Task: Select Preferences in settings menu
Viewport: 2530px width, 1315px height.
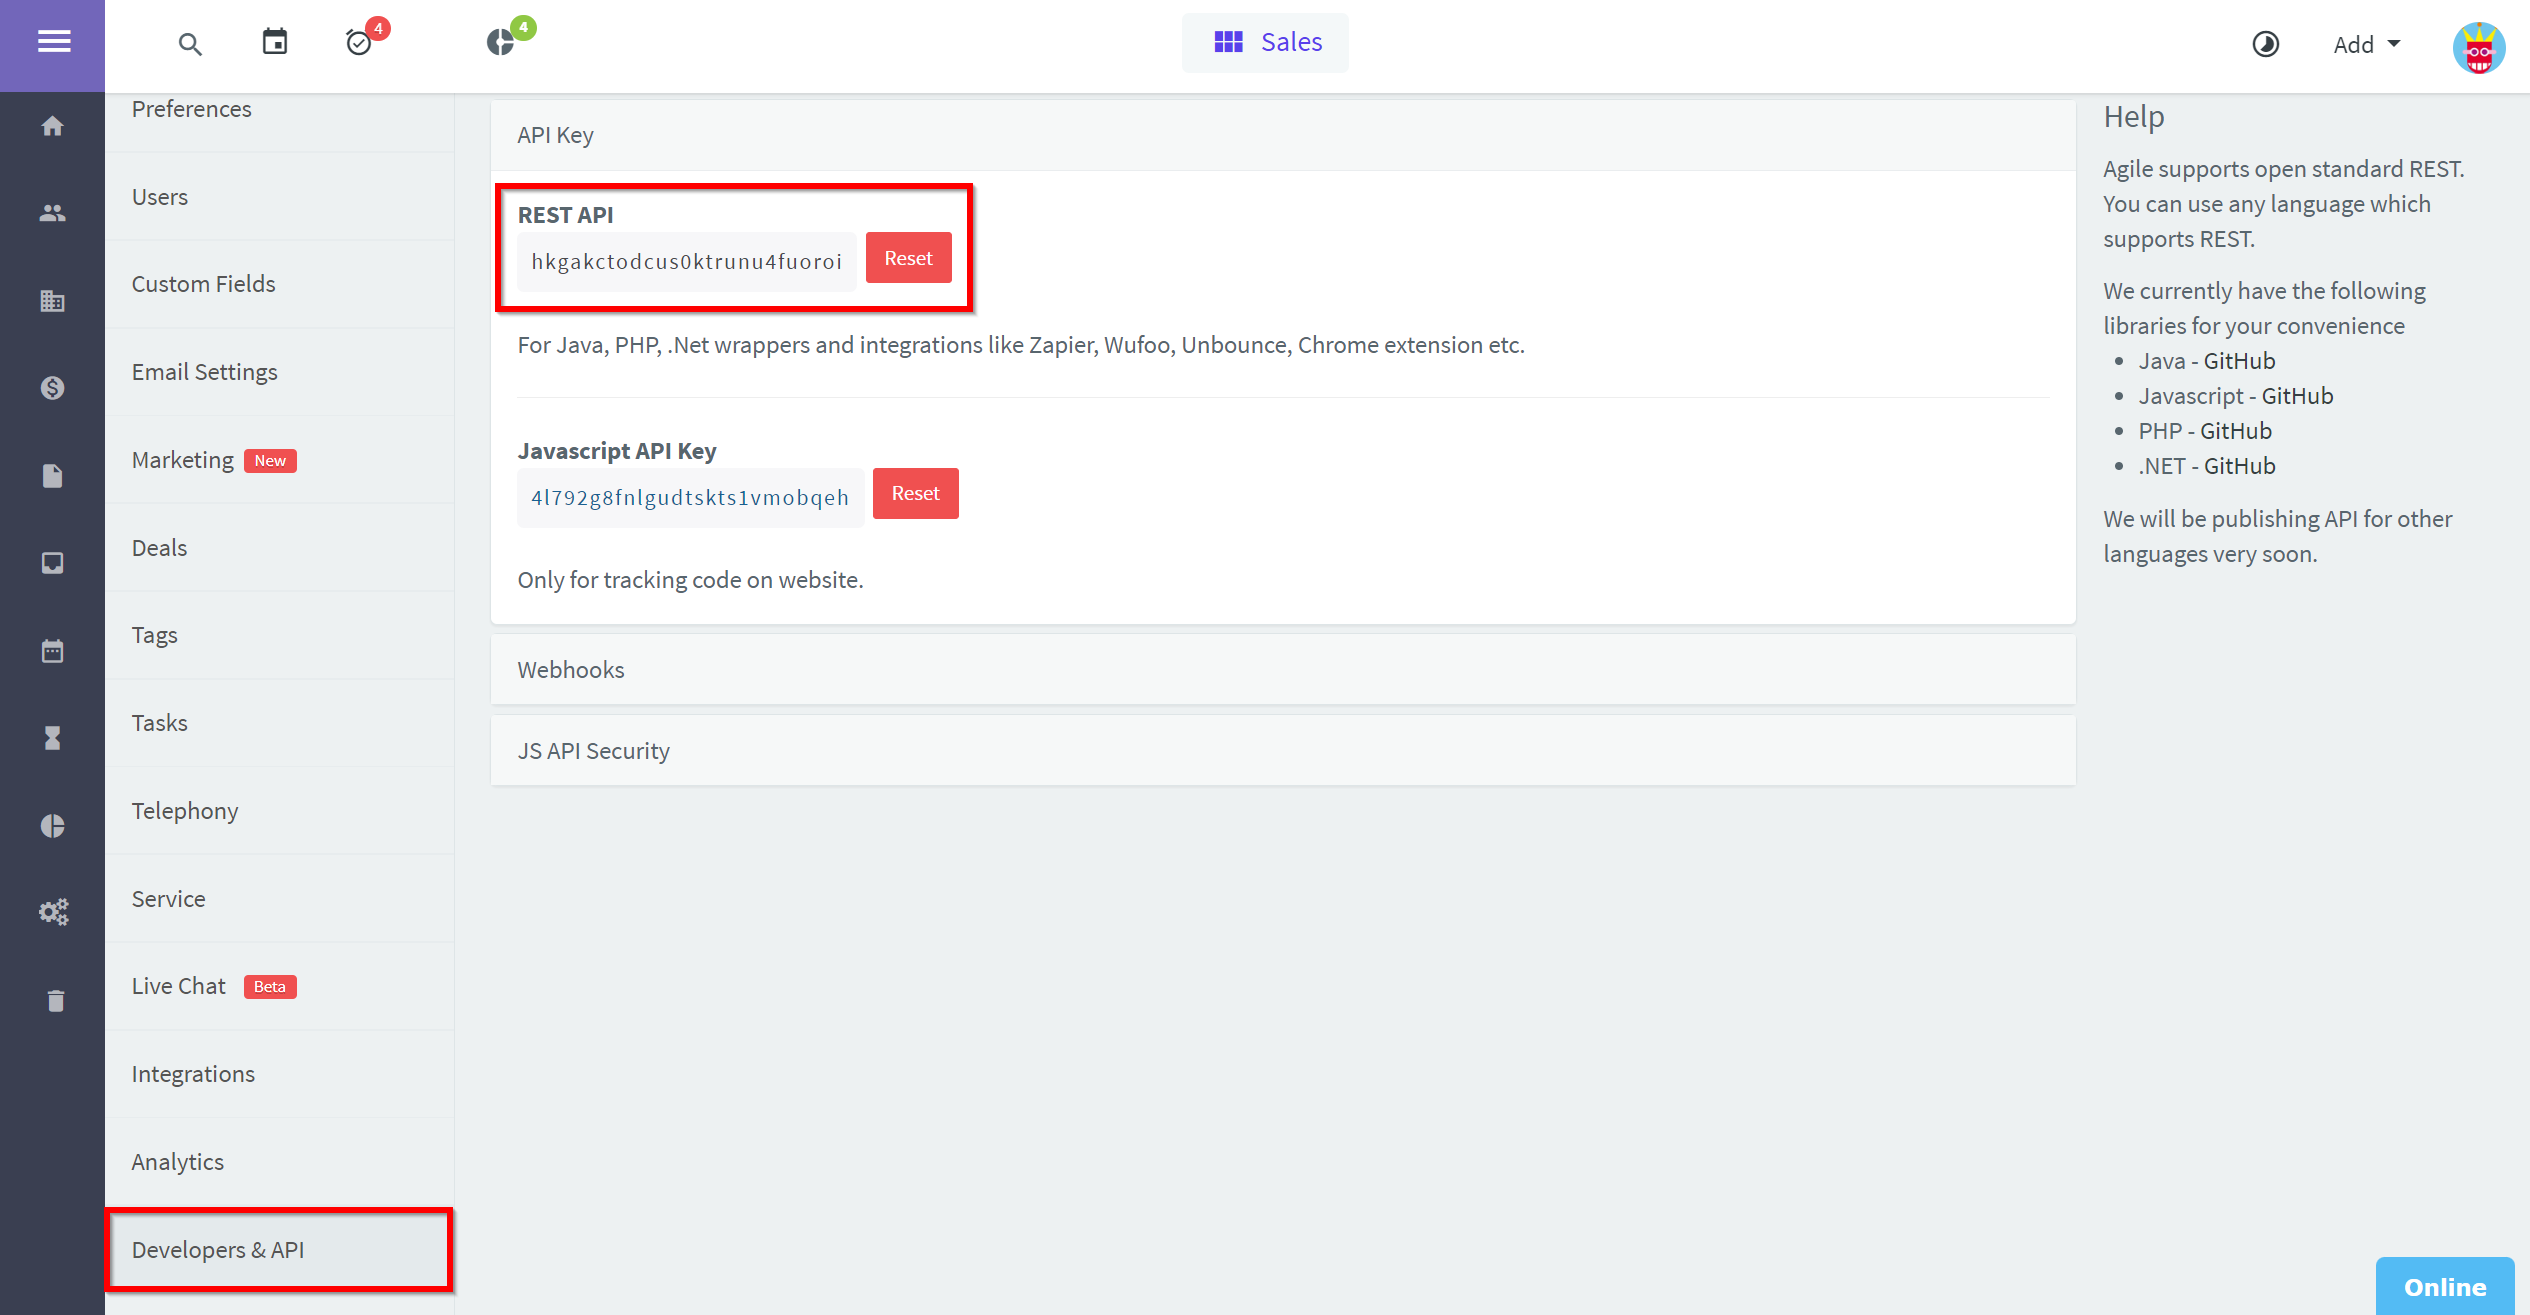Action: coord(279,109)
